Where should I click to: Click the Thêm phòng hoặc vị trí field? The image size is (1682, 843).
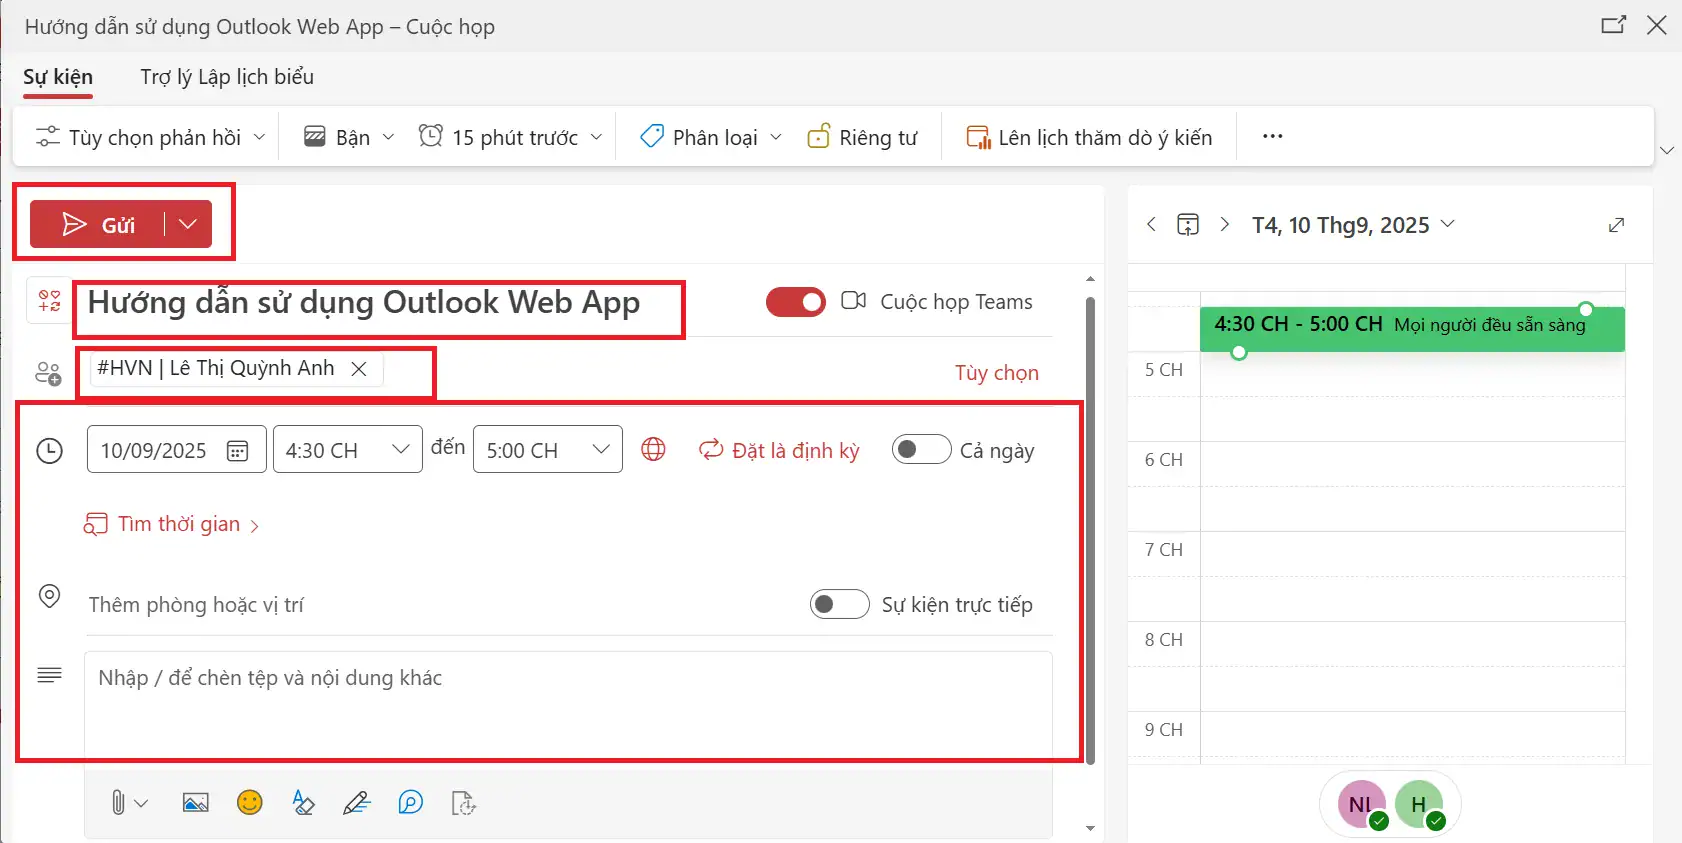coord(440,605)
